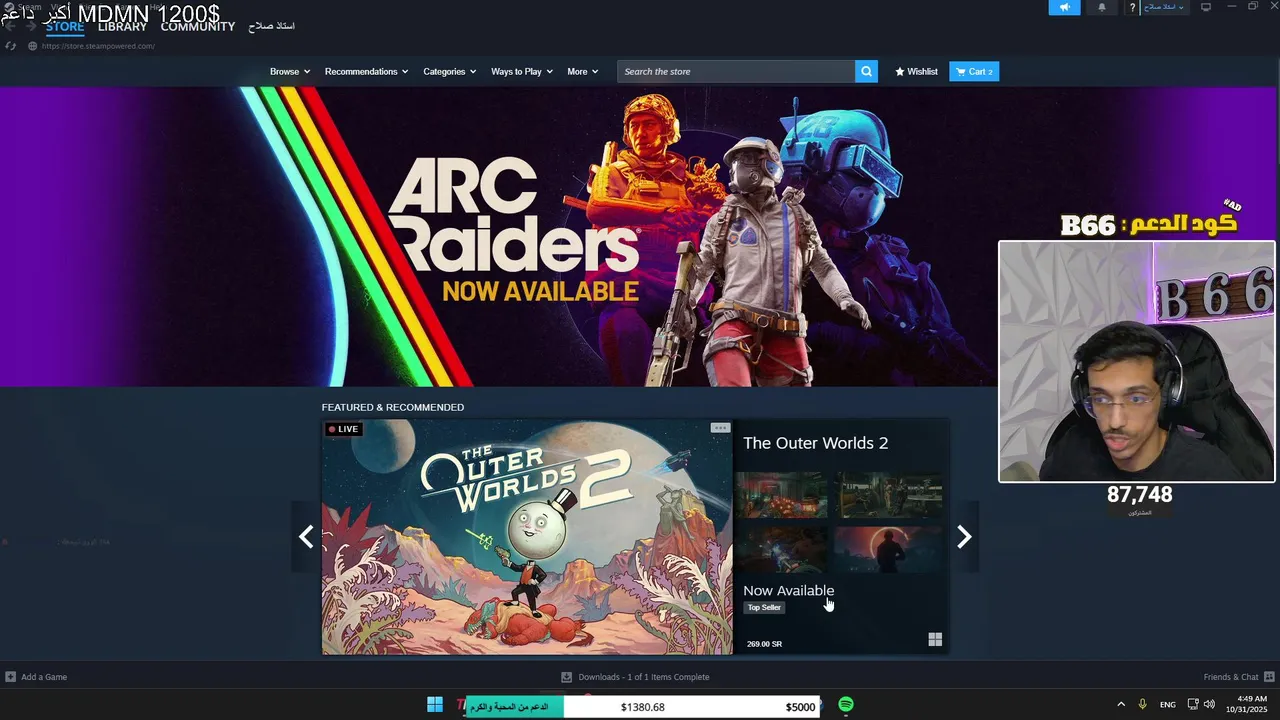Screen dimensions: 1280x720
Task: Expand the Categories menu
Action: (449, 71)
